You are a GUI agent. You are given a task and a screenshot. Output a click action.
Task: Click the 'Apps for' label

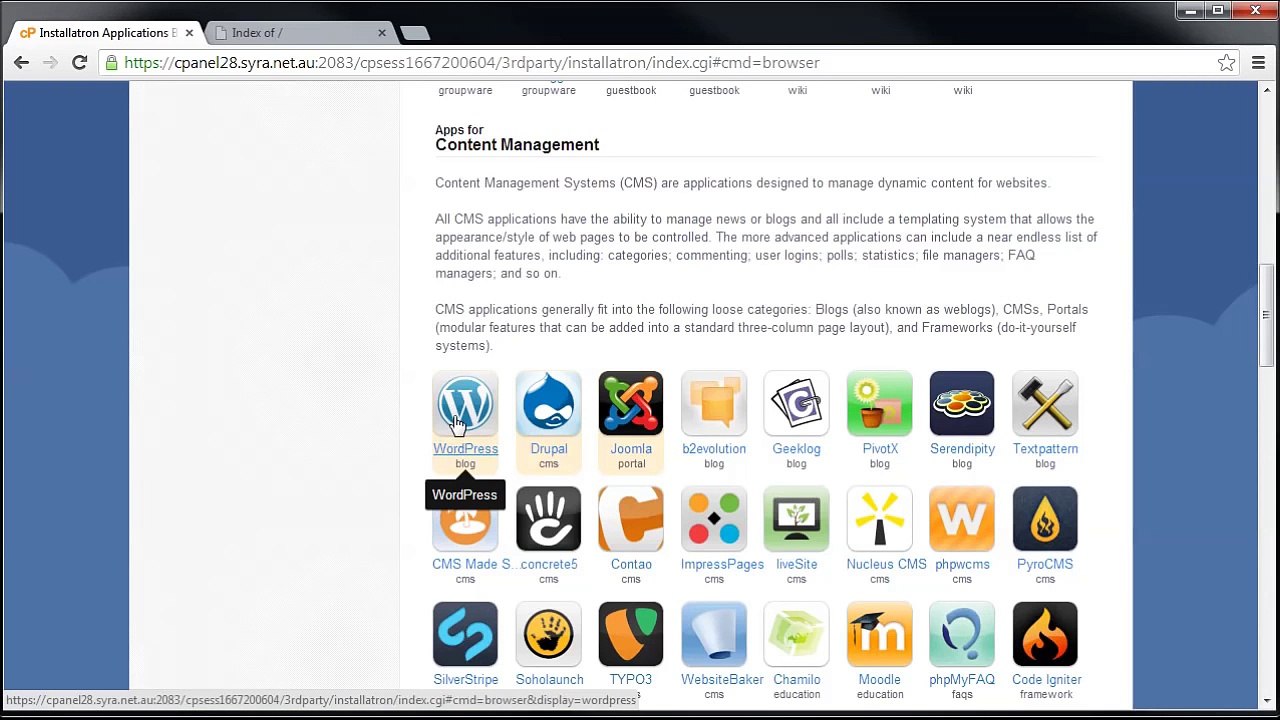(x=459, y=130)
